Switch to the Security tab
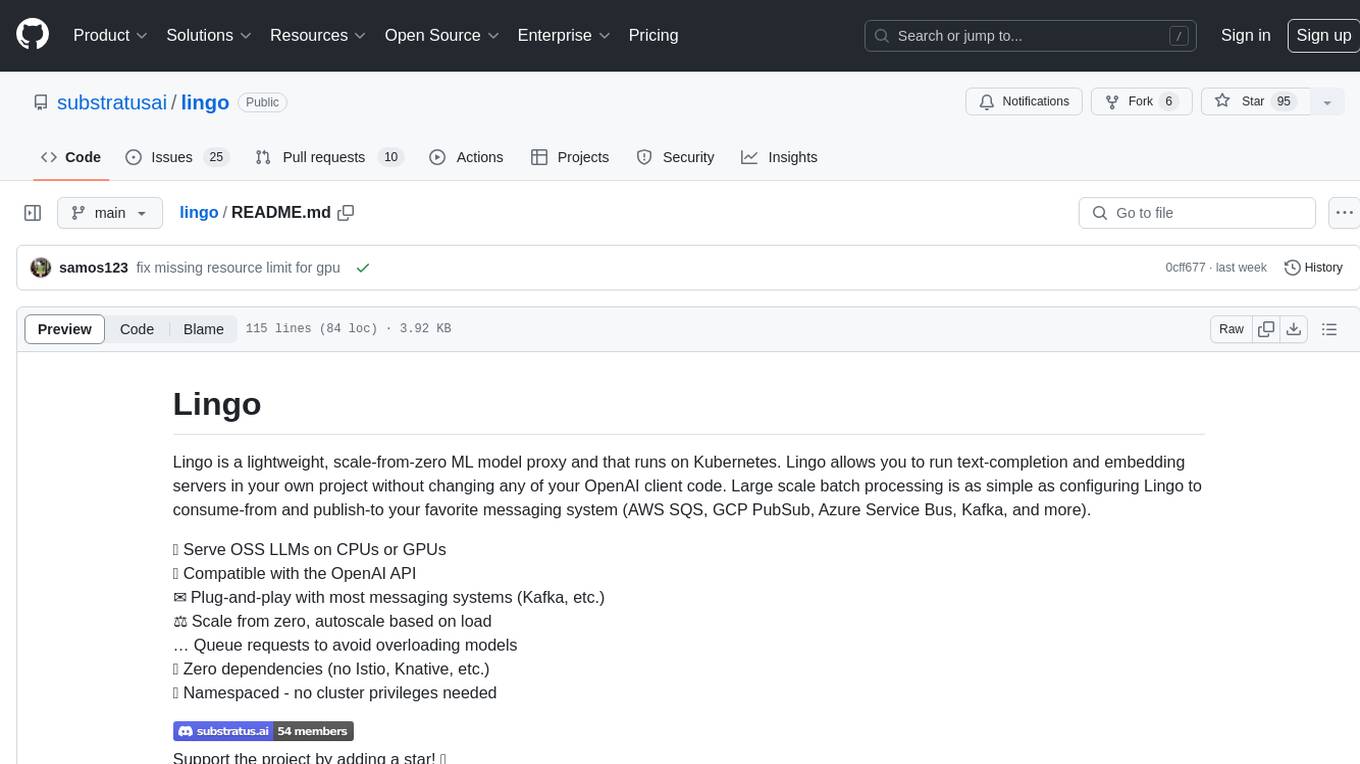The height and width of the screenshot is (764, 1360). (676, 157)
